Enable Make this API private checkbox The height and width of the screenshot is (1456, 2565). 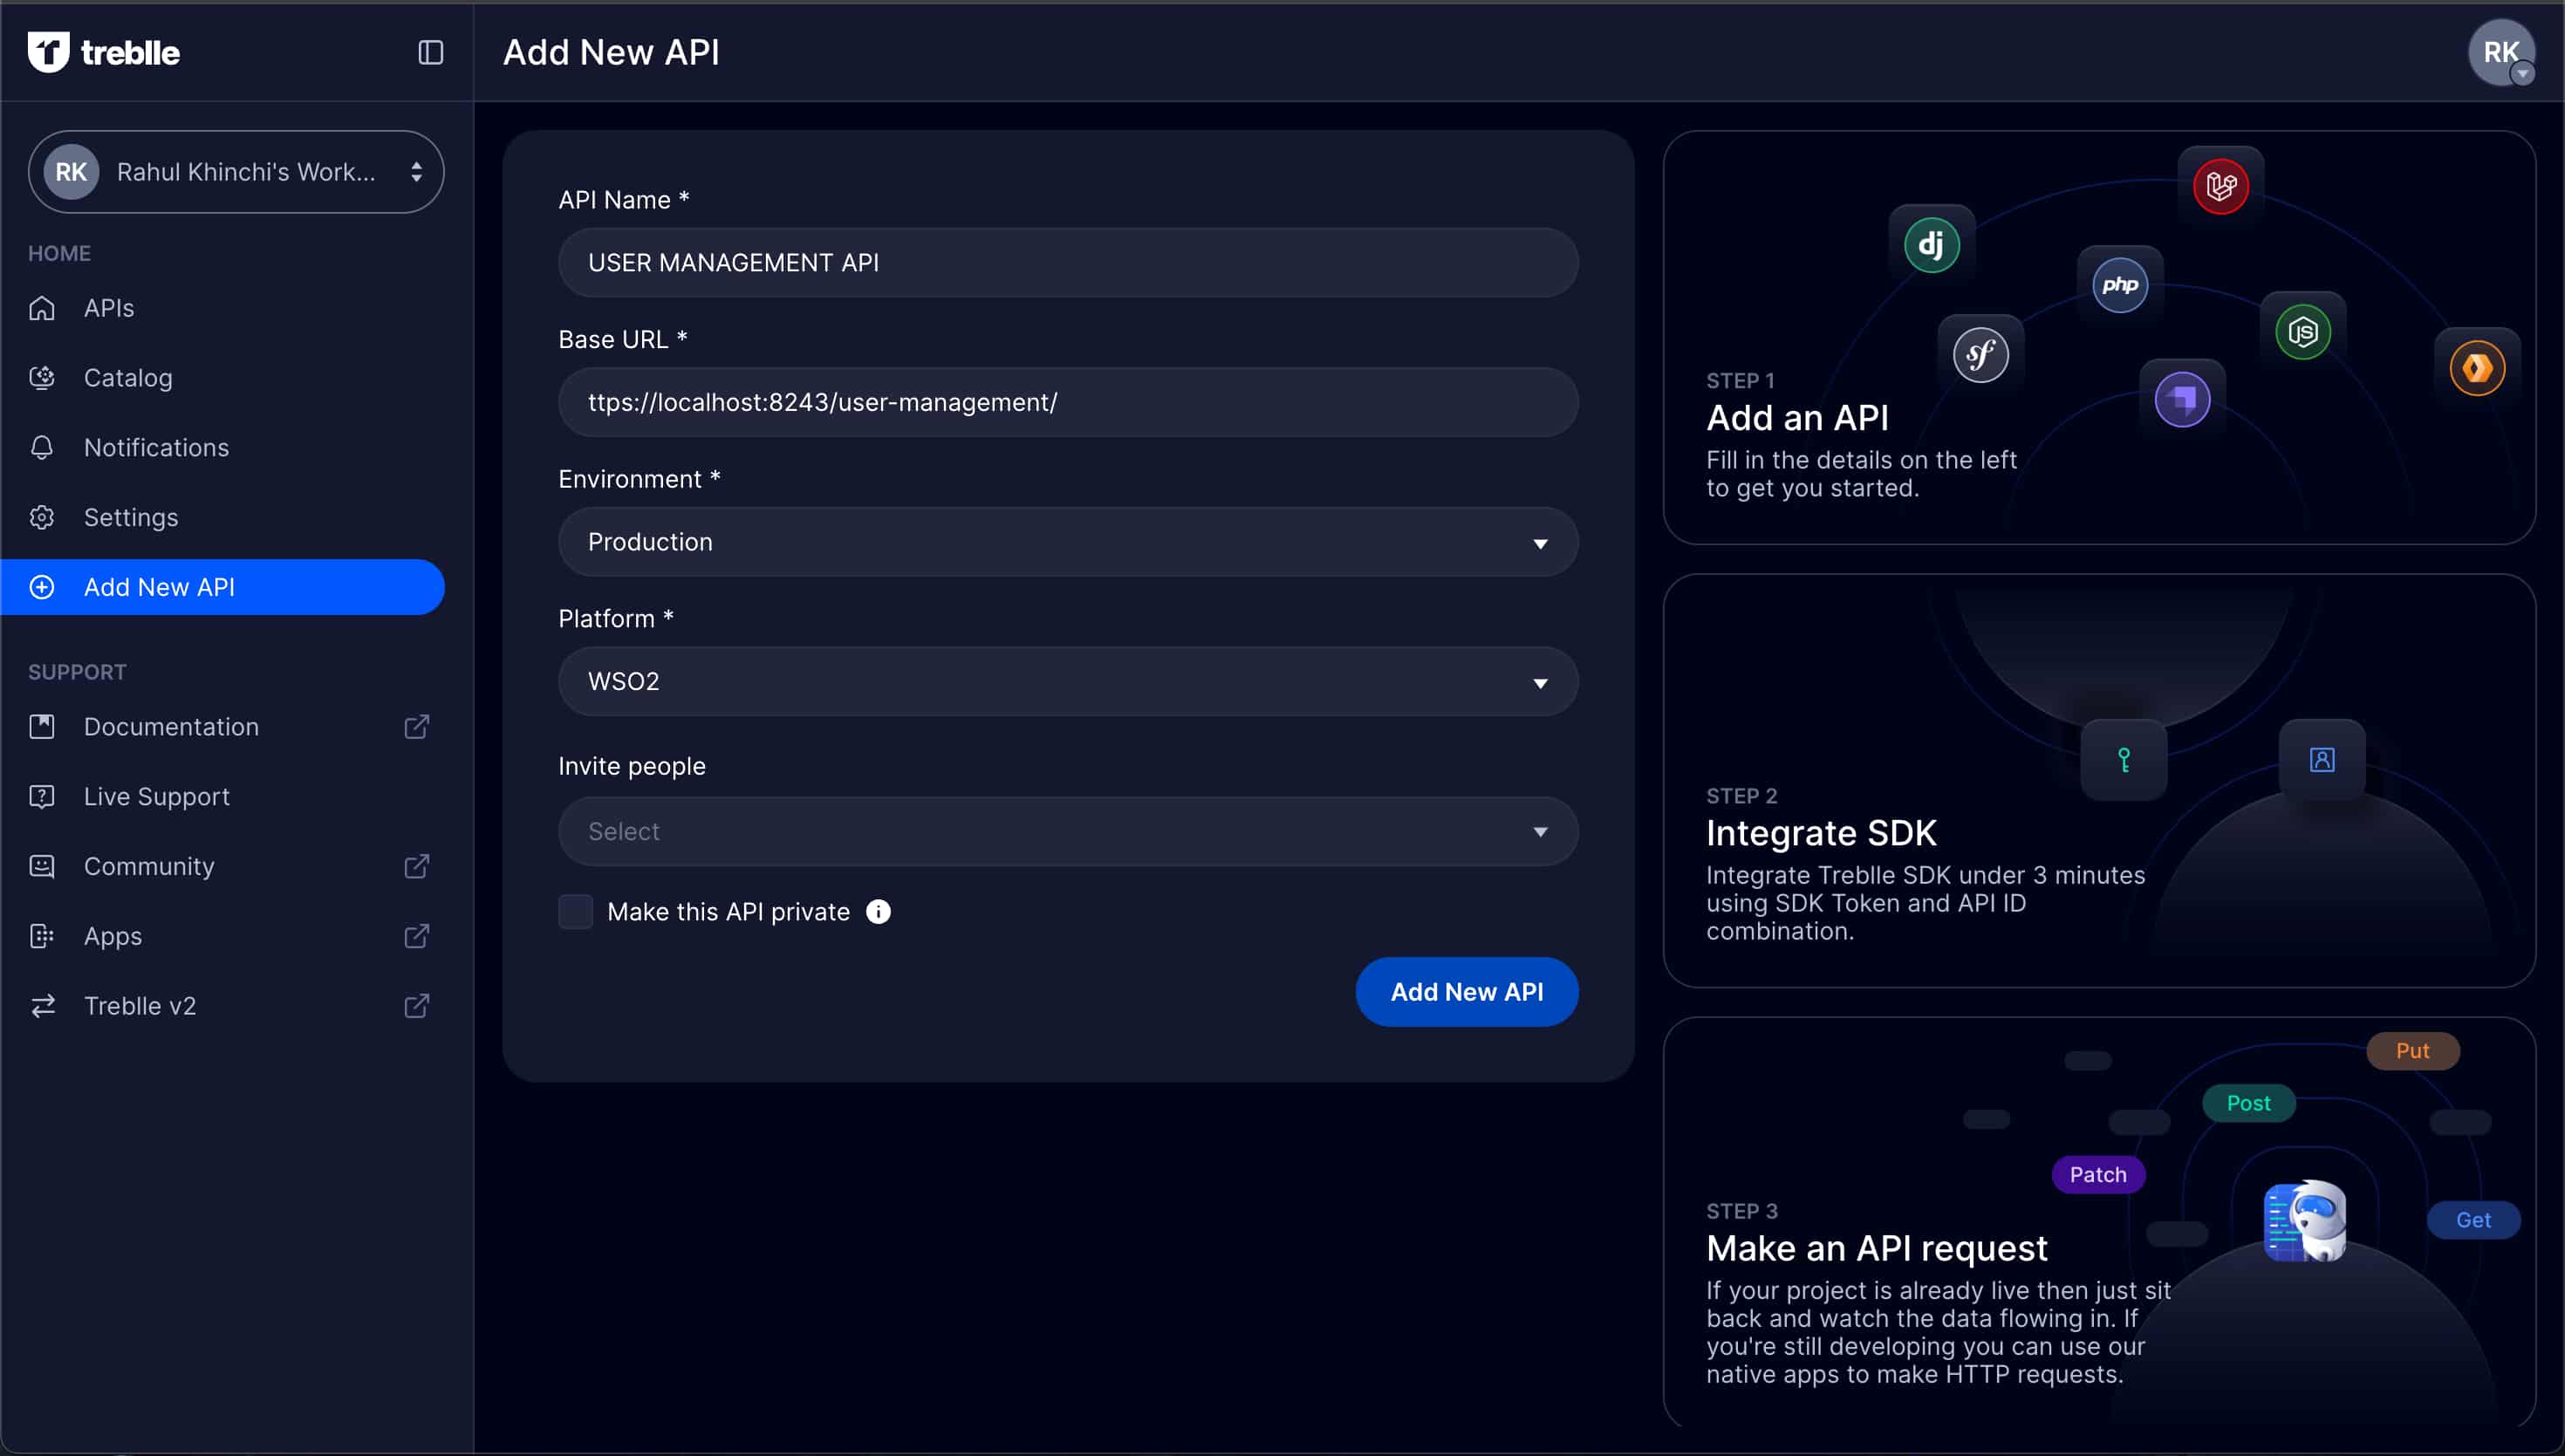(x=575, y=912)
